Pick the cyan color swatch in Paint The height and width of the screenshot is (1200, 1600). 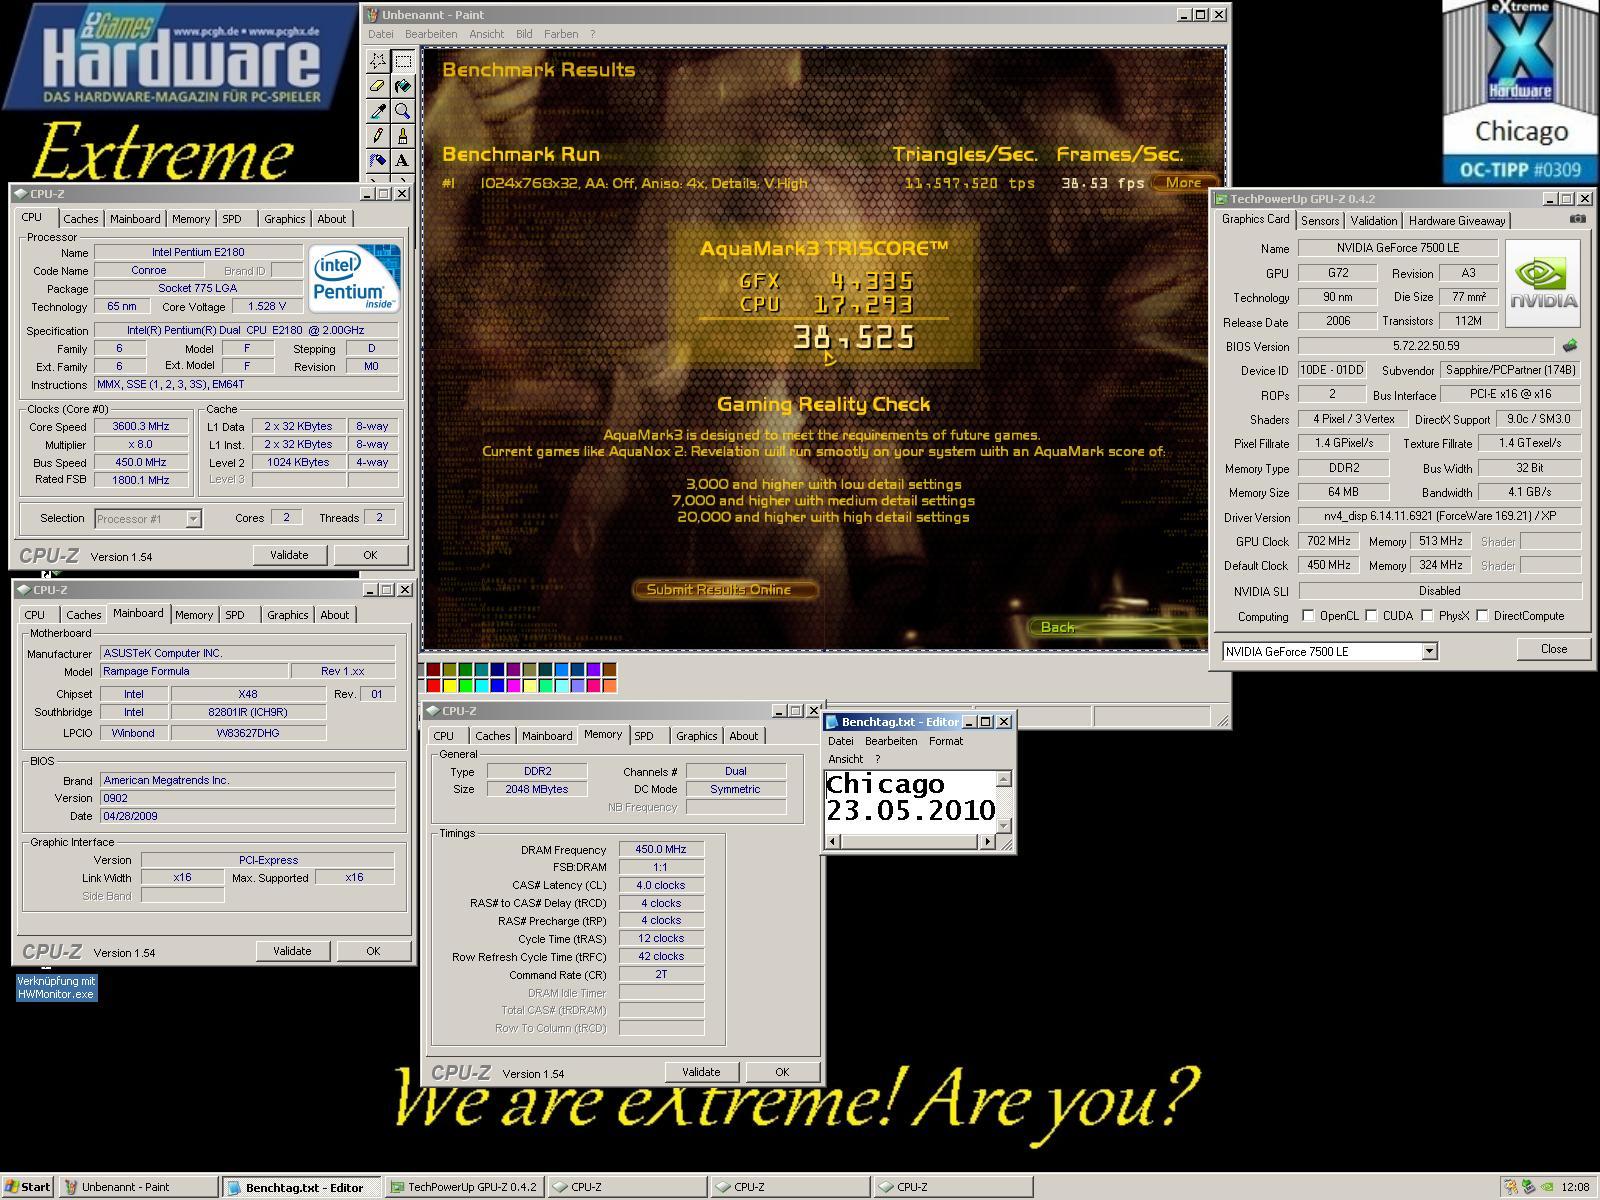(x=481, y=685)
